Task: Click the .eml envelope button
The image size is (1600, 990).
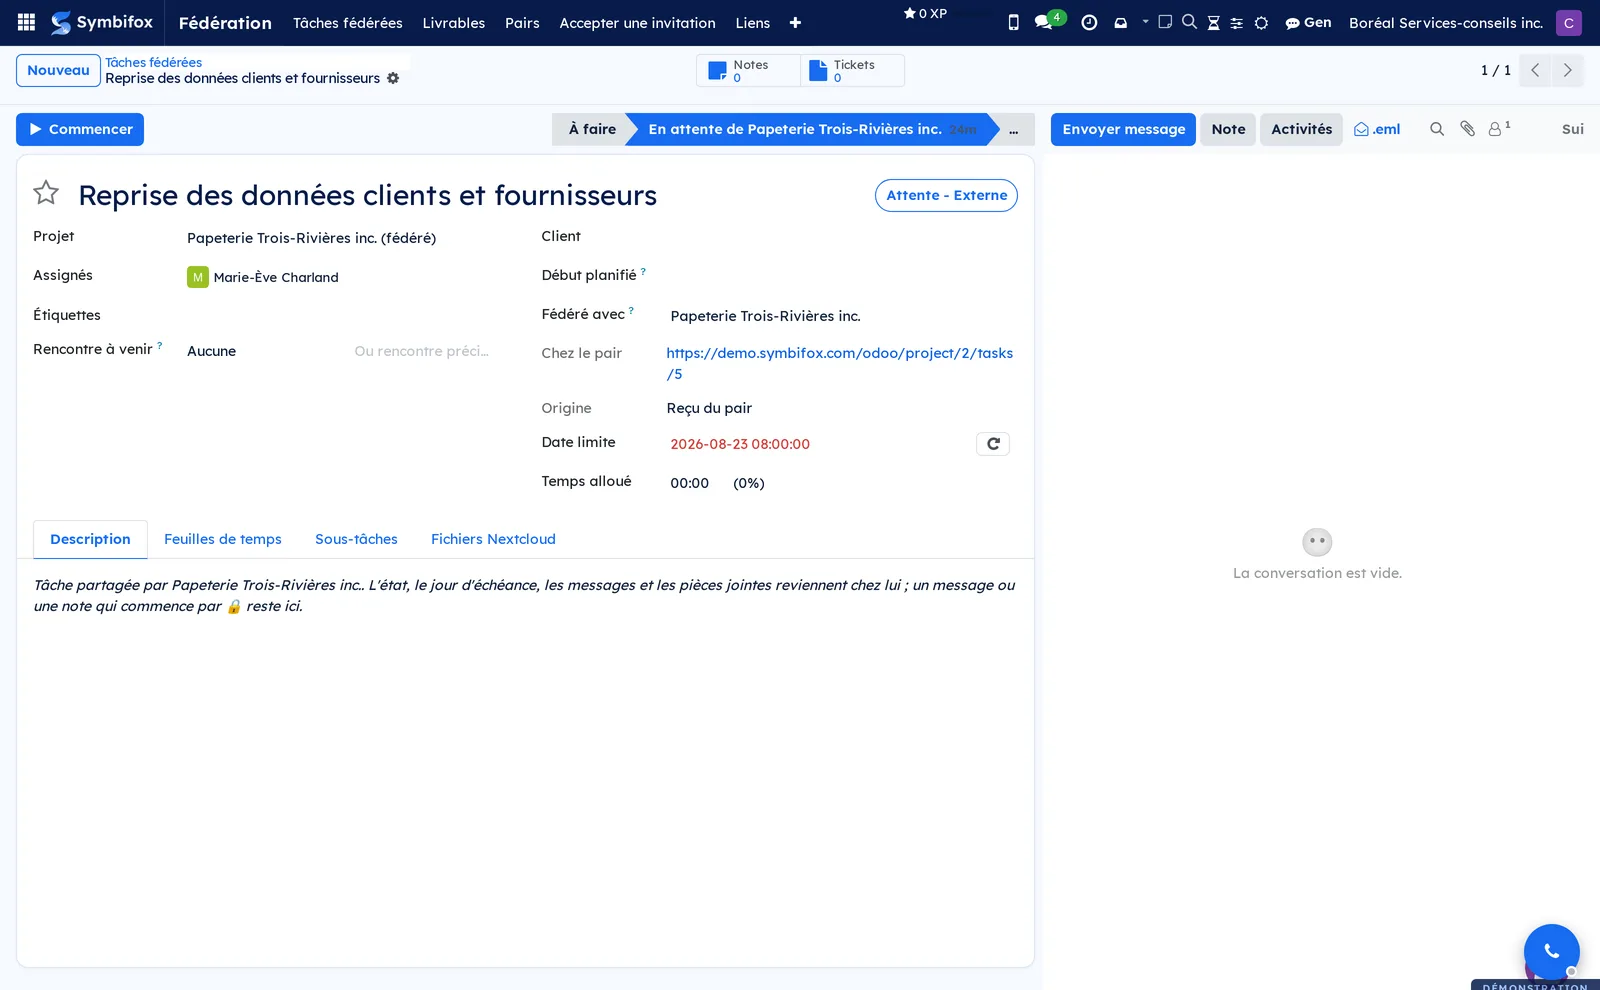Action: [x=1377, y=129]
